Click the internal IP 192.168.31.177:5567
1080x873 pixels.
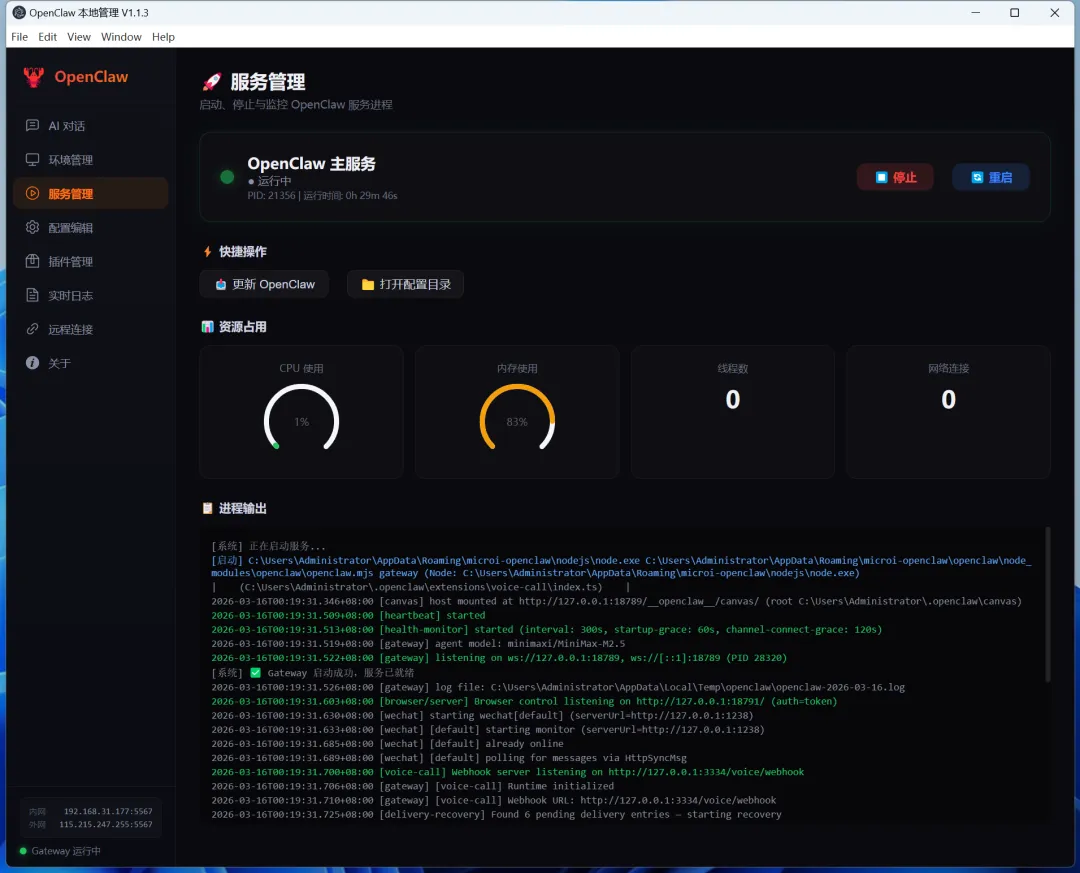tap(108, 811)
